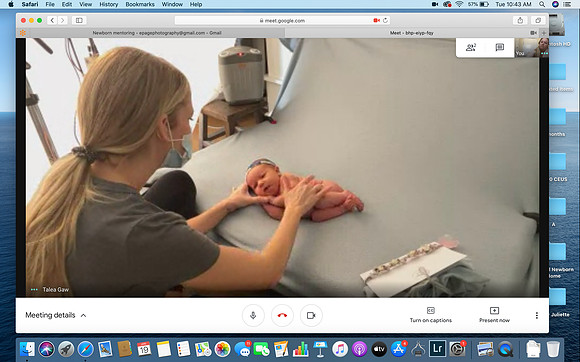
Task: Open Safari compass icon in the Dock
Action: pos(85,349)
